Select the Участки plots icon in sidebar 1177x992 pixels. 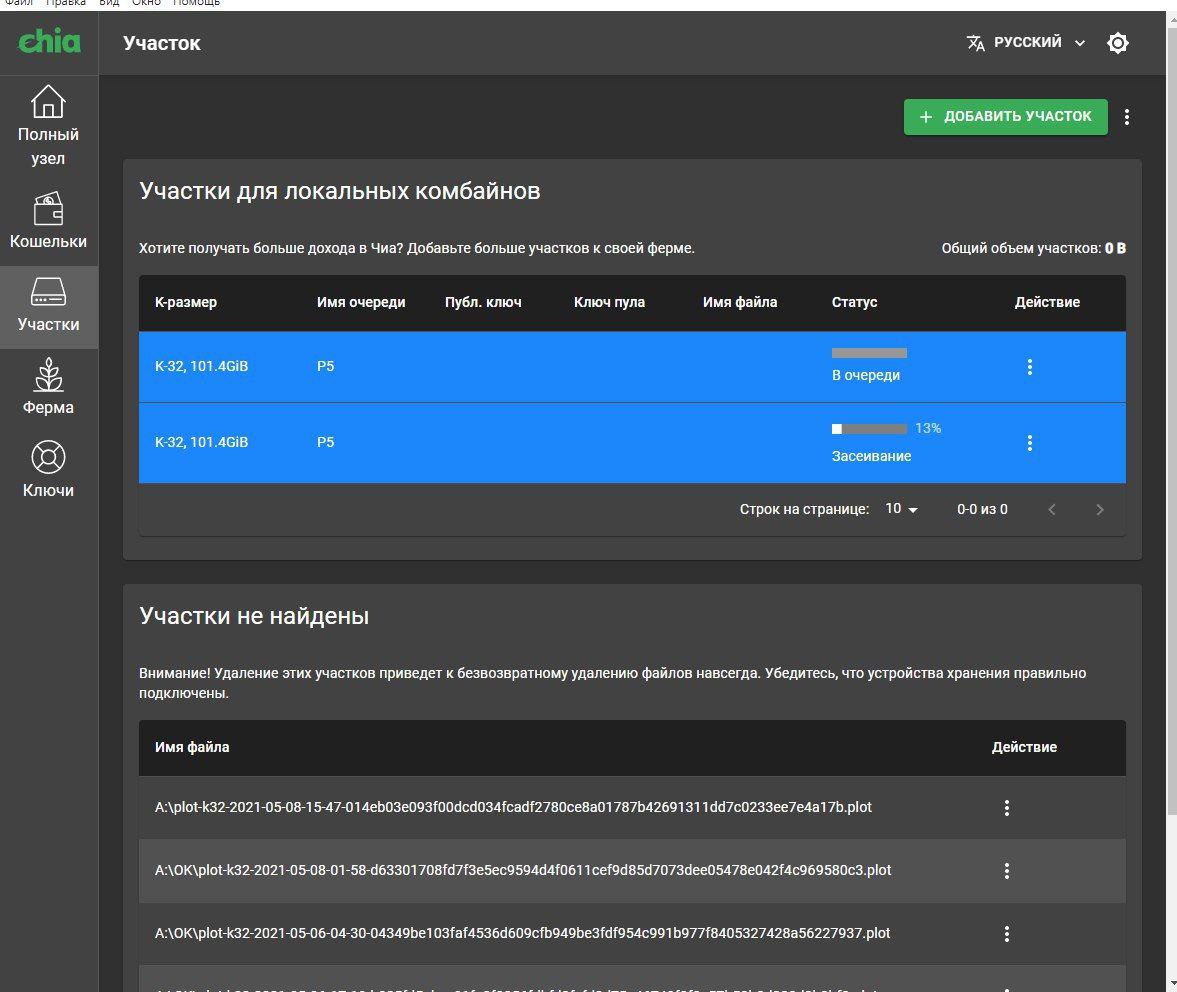(x=48, y=292)
